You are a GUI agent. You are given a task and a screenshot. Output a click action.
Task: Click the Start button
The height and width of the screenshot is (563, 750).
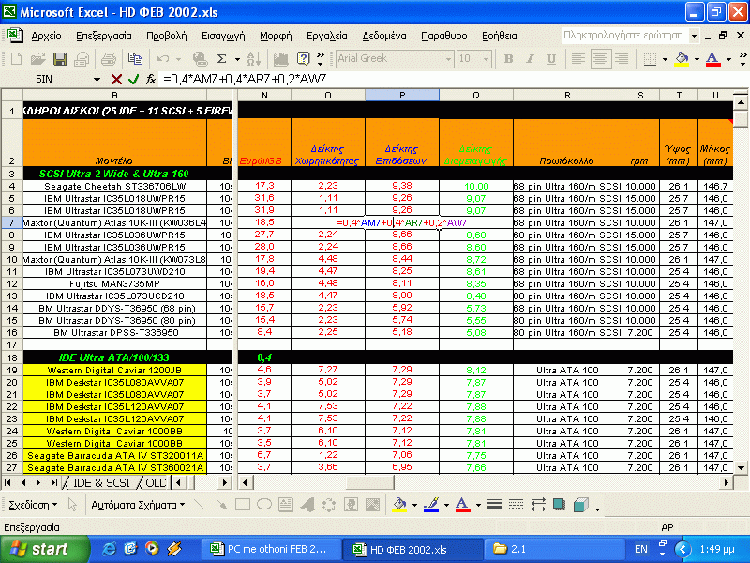(x=44, y=549)
